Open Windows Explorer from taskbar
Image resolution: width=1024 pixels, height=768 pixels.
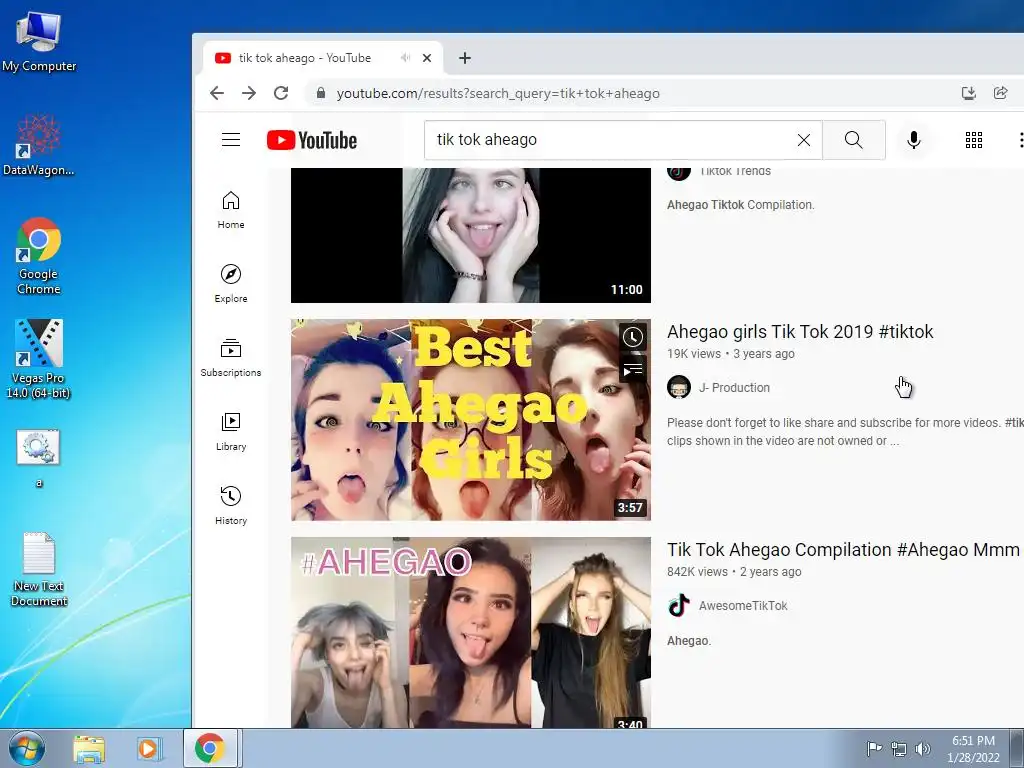(x=89, y=749)
